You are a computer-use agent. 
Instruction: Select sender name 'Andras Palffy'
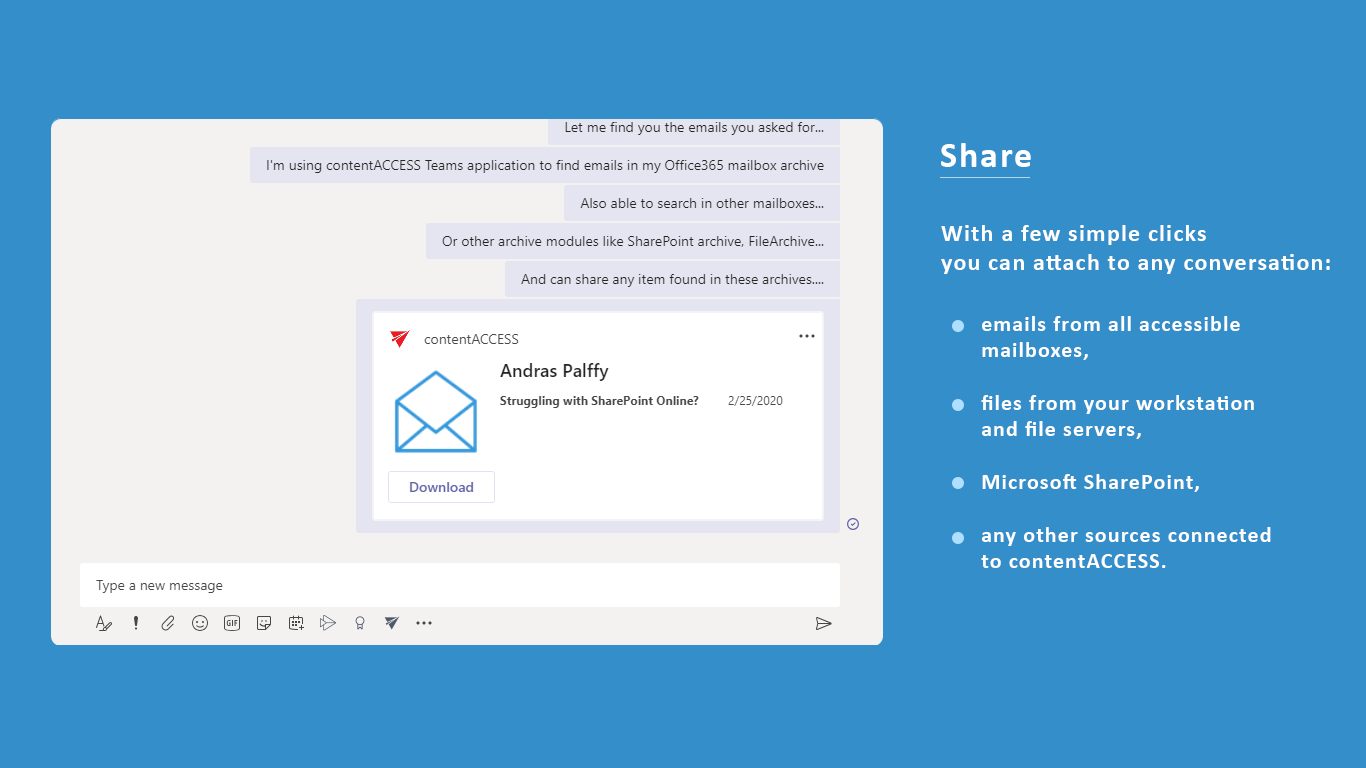point(554,371)
